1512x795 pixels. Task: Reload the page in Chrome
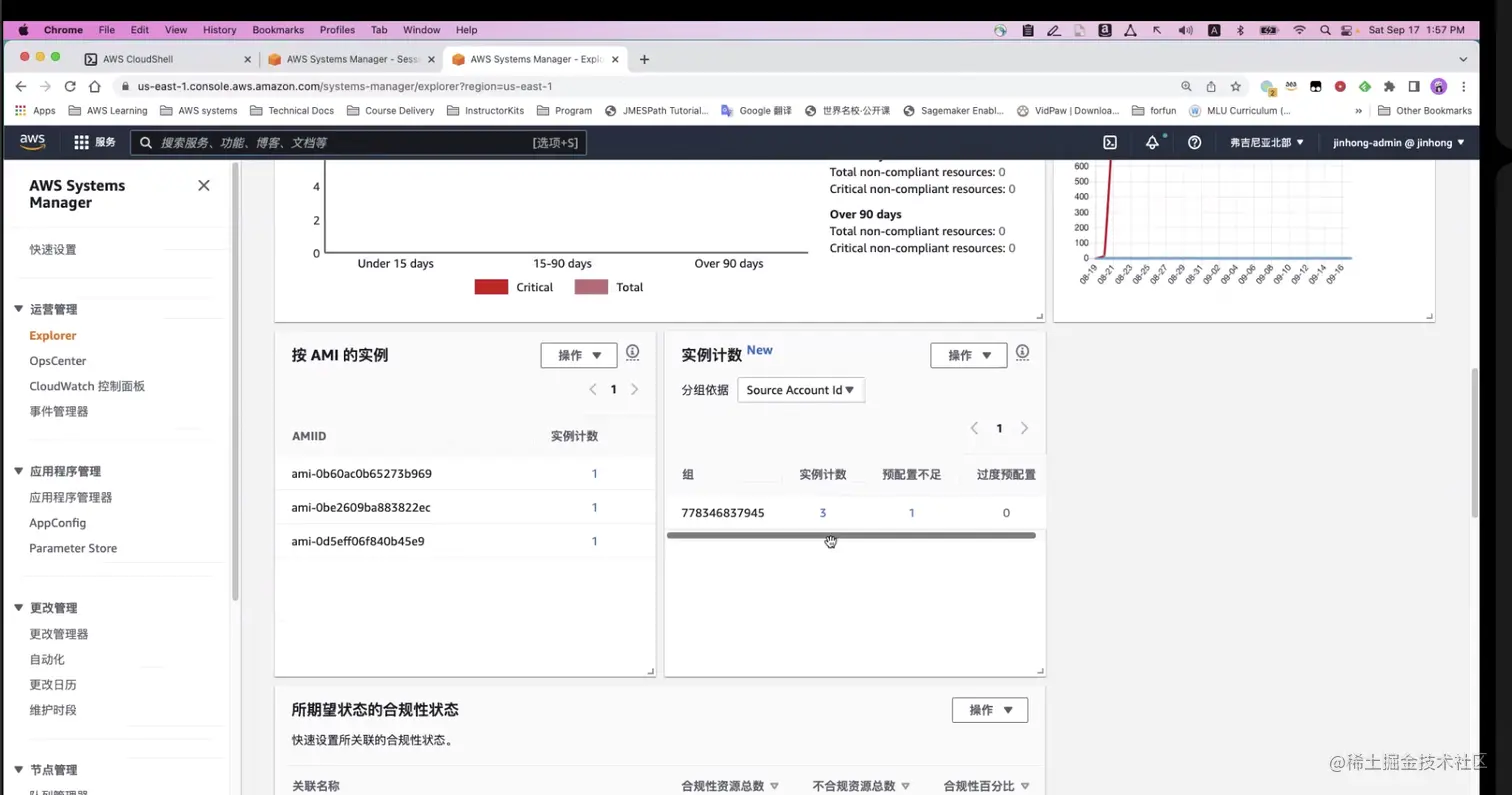pyautogui.click(x=70, y=86)
